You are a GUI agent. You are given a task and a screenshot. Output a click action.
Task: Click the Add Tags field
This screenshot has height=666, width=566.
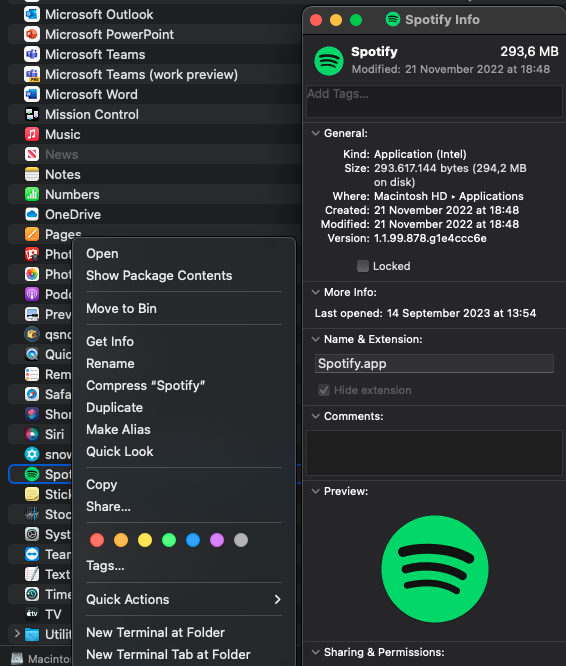pyautogui.click(x=434, y=101)
